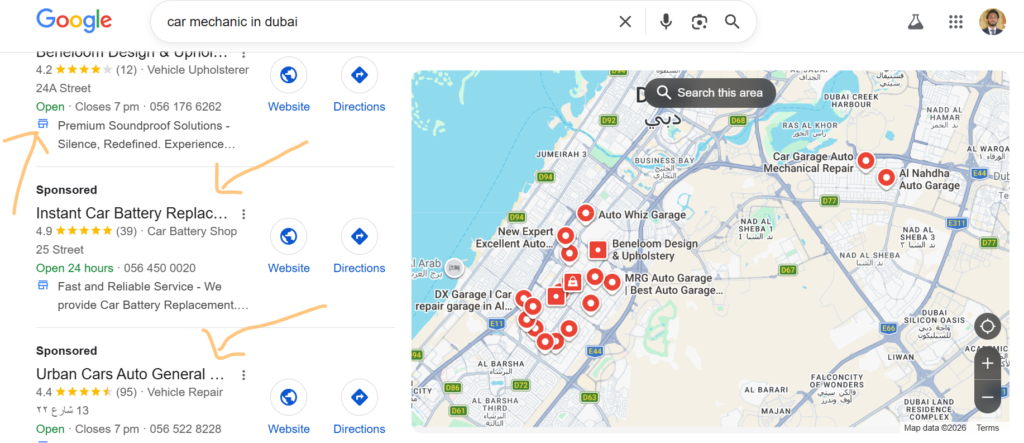This screenshot has width=1024, height=443.
Task: Open the Urban Cars Auto General listing title
Action: [128, 375]
